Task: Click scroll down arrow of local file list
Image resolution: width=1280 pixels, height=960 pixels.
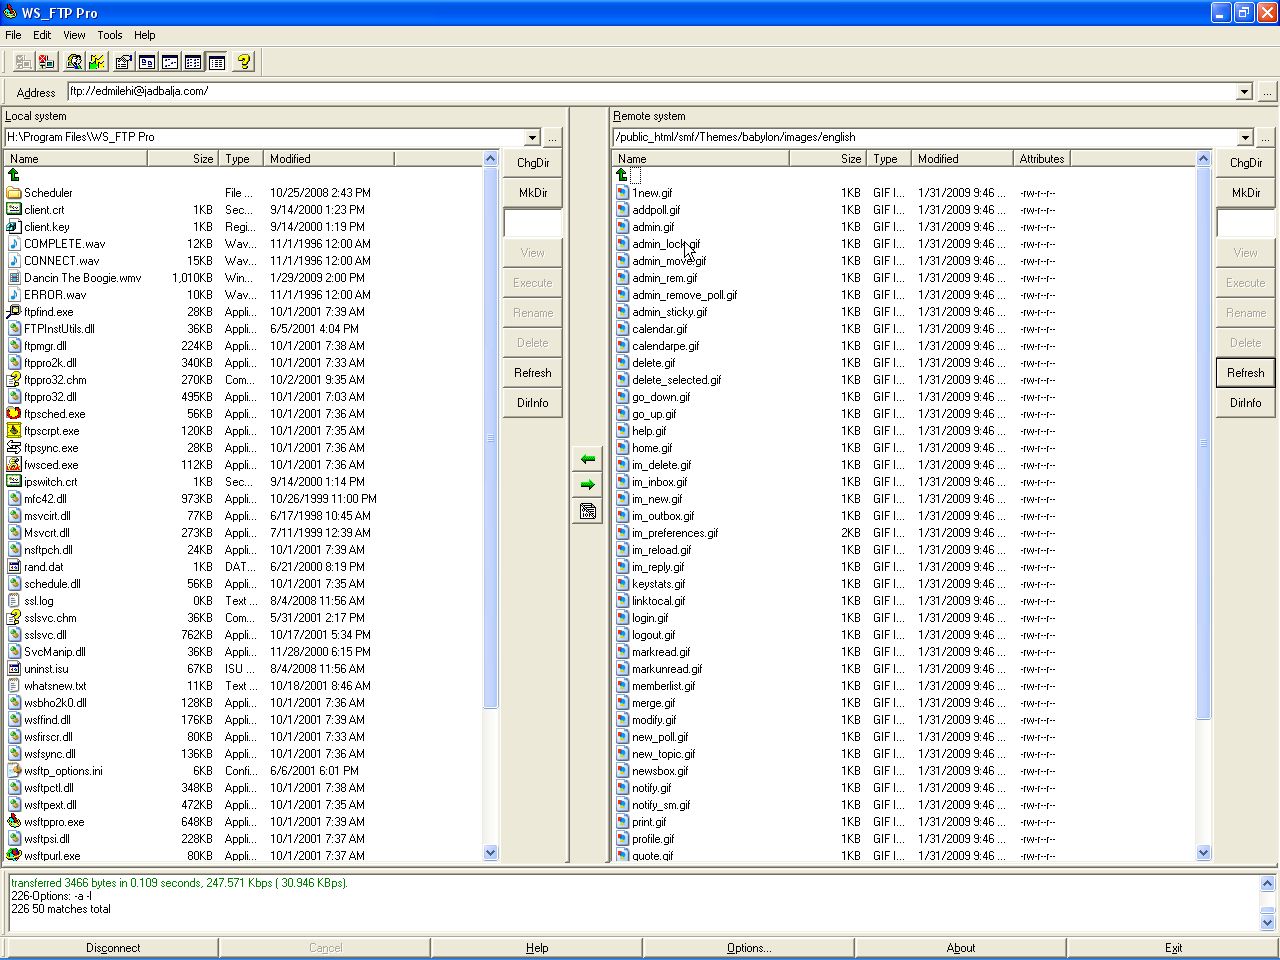Action: (x=490, y=853)
